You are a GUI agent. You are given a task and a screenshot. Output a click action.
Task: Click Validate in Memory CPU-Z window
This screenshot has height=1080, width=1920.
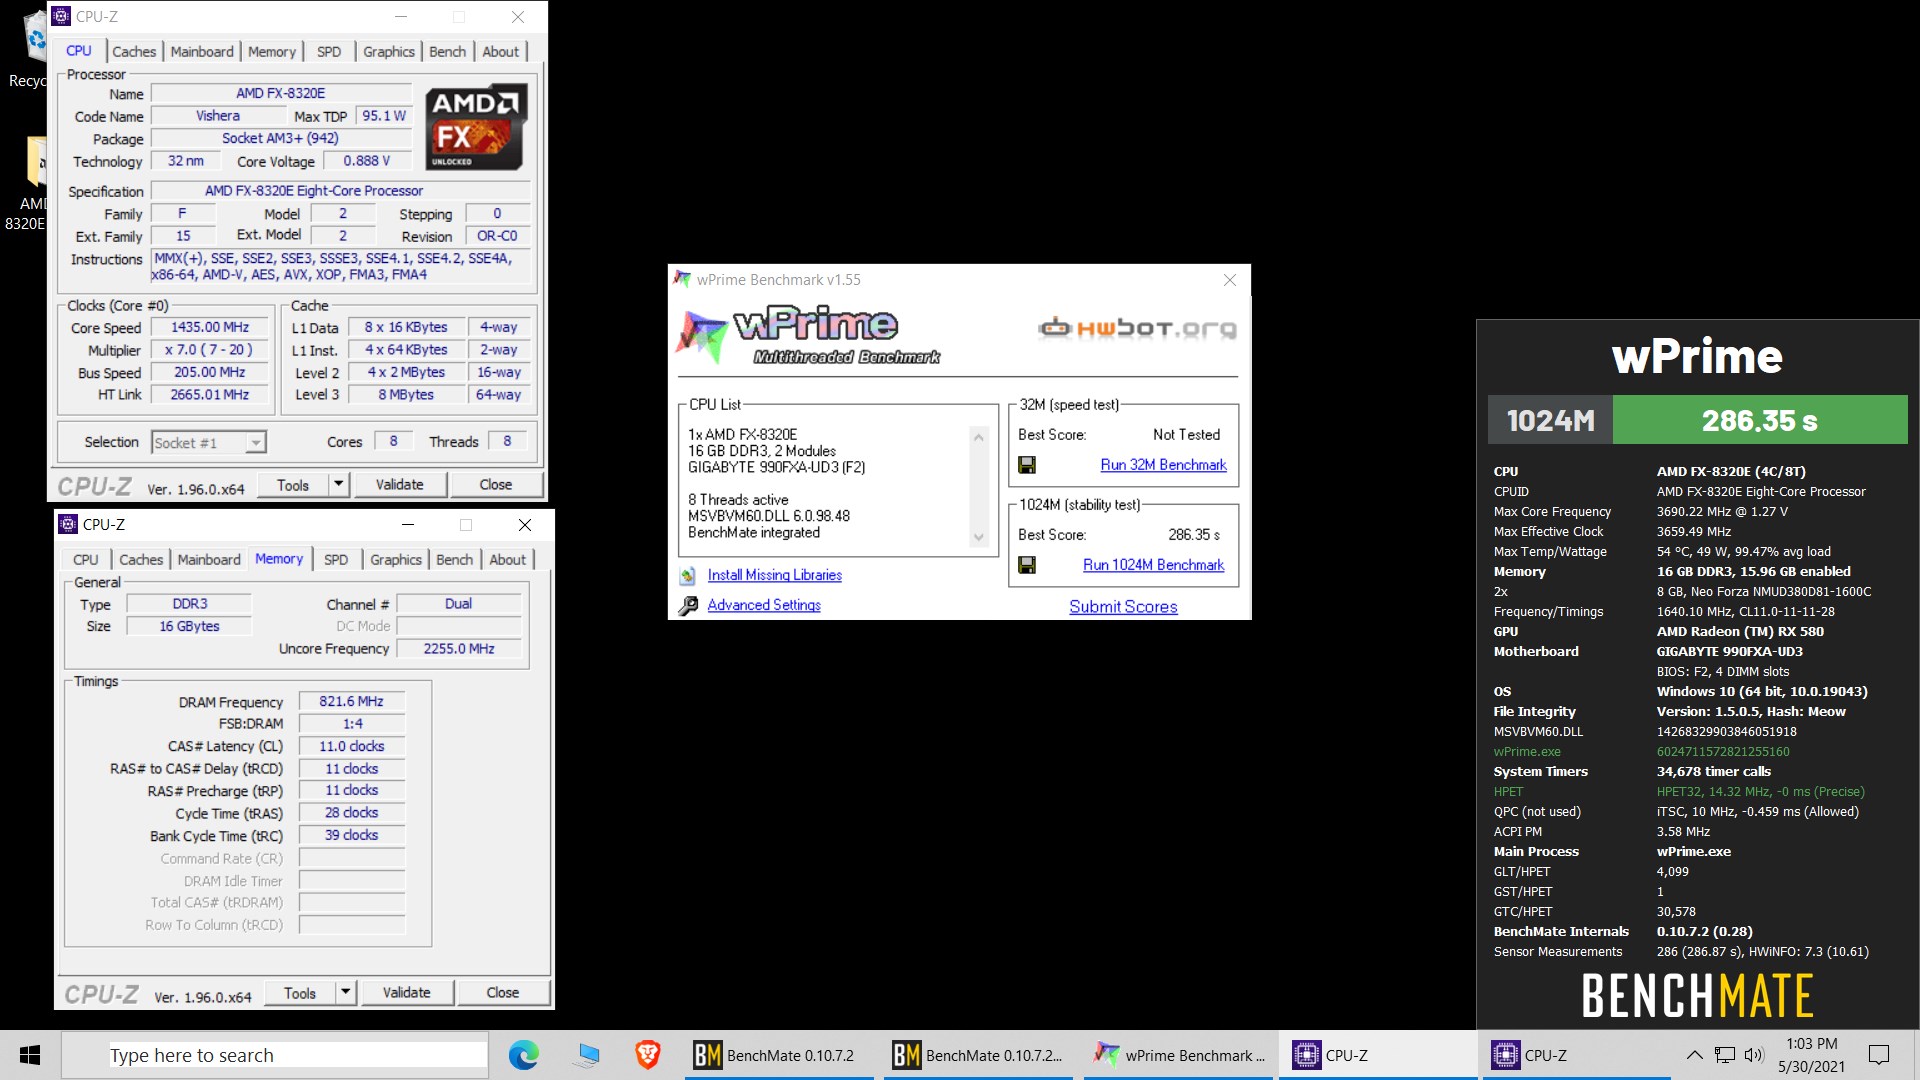pyautogui.click(x=407, y=993)
